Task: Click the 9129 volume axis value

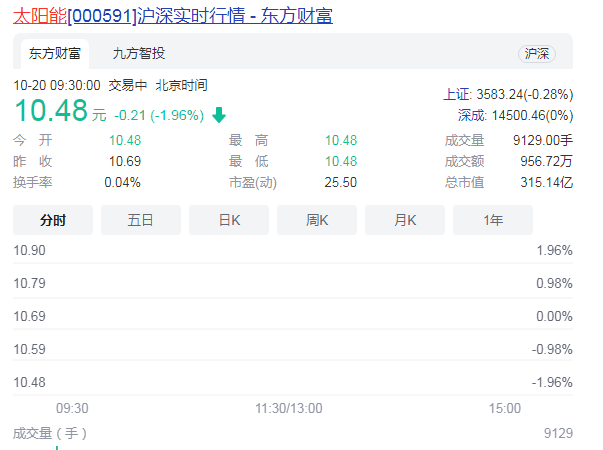Action: pos(558,433)
